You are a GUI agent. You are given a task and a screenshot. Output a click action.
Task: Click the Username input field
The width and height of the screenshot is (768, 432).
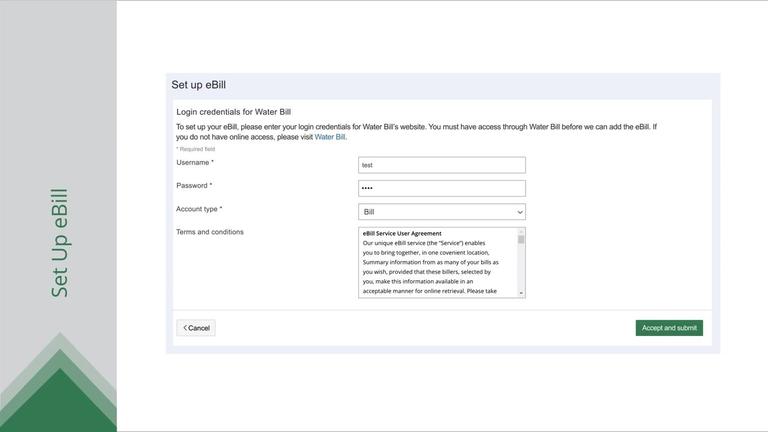(442, 165)
